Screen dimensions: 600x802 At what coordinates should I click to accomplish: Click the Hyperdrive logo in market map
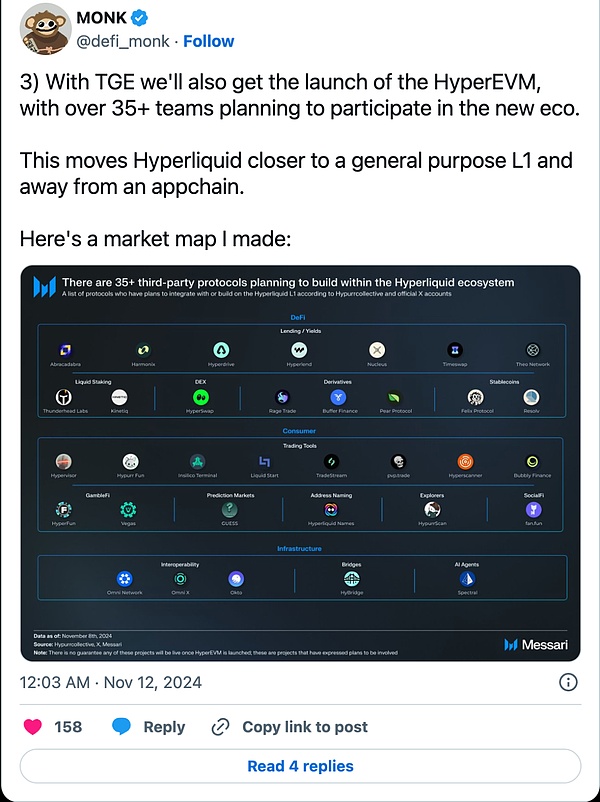pyautogui.click(x=221, y=350)
